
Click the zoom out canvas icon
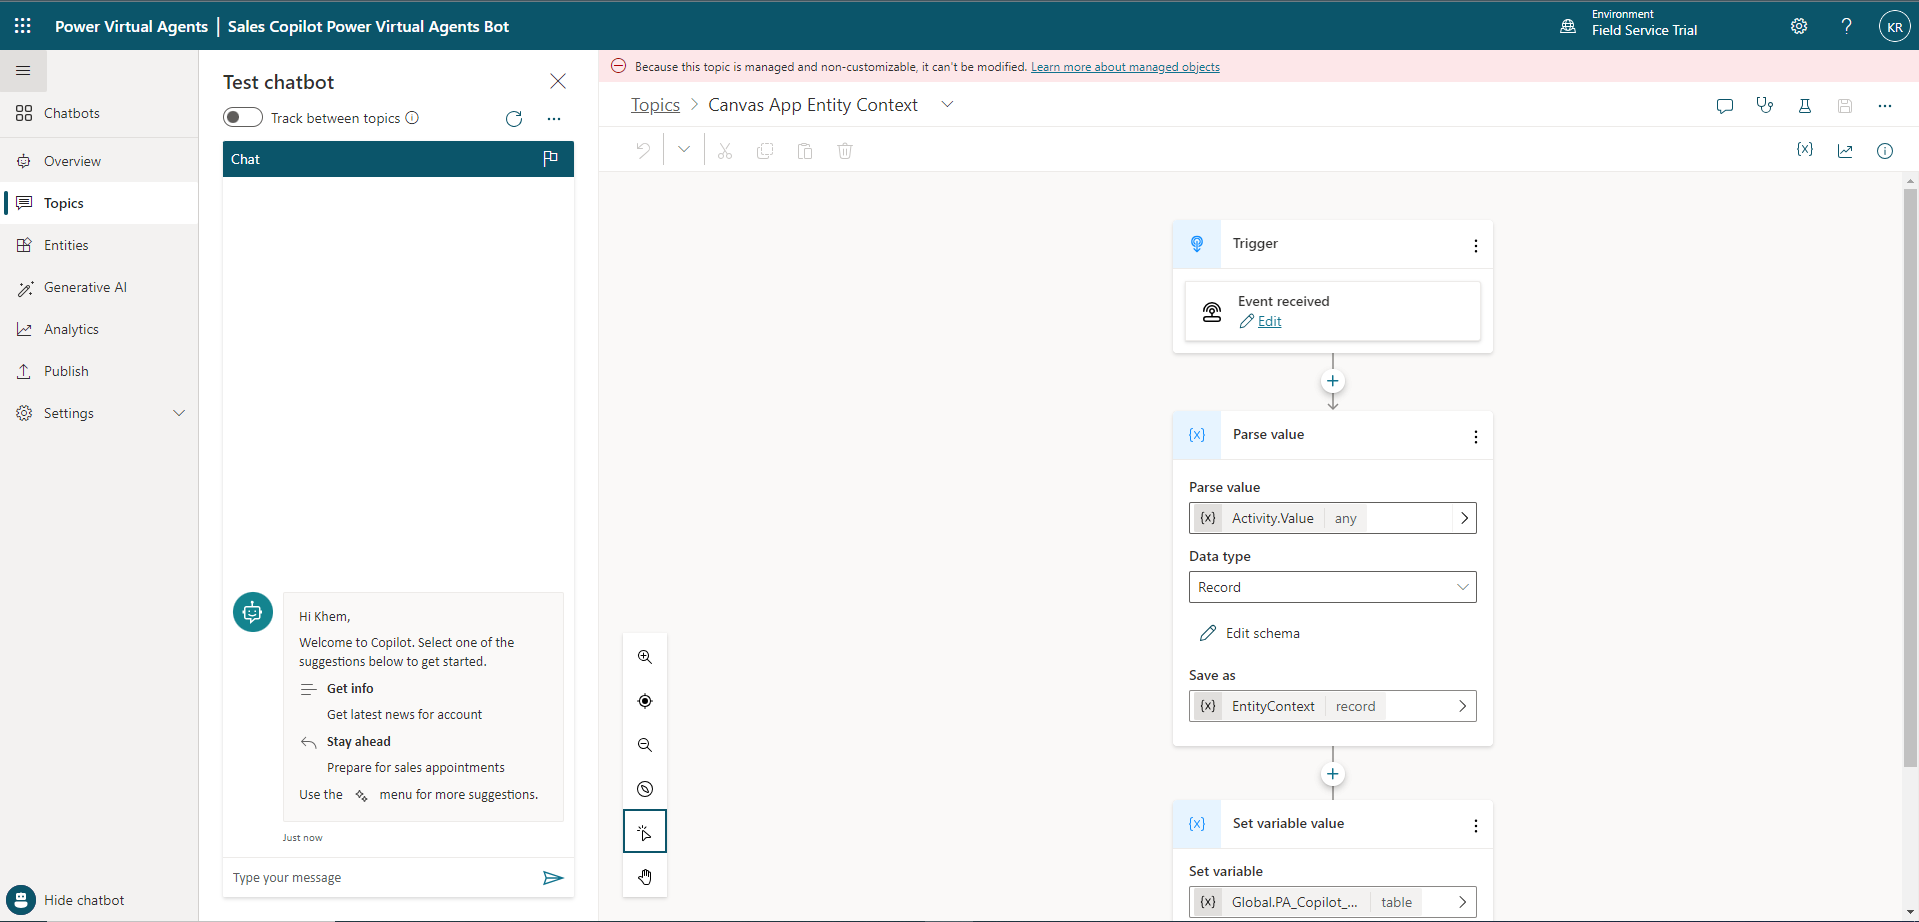point(645,745)
